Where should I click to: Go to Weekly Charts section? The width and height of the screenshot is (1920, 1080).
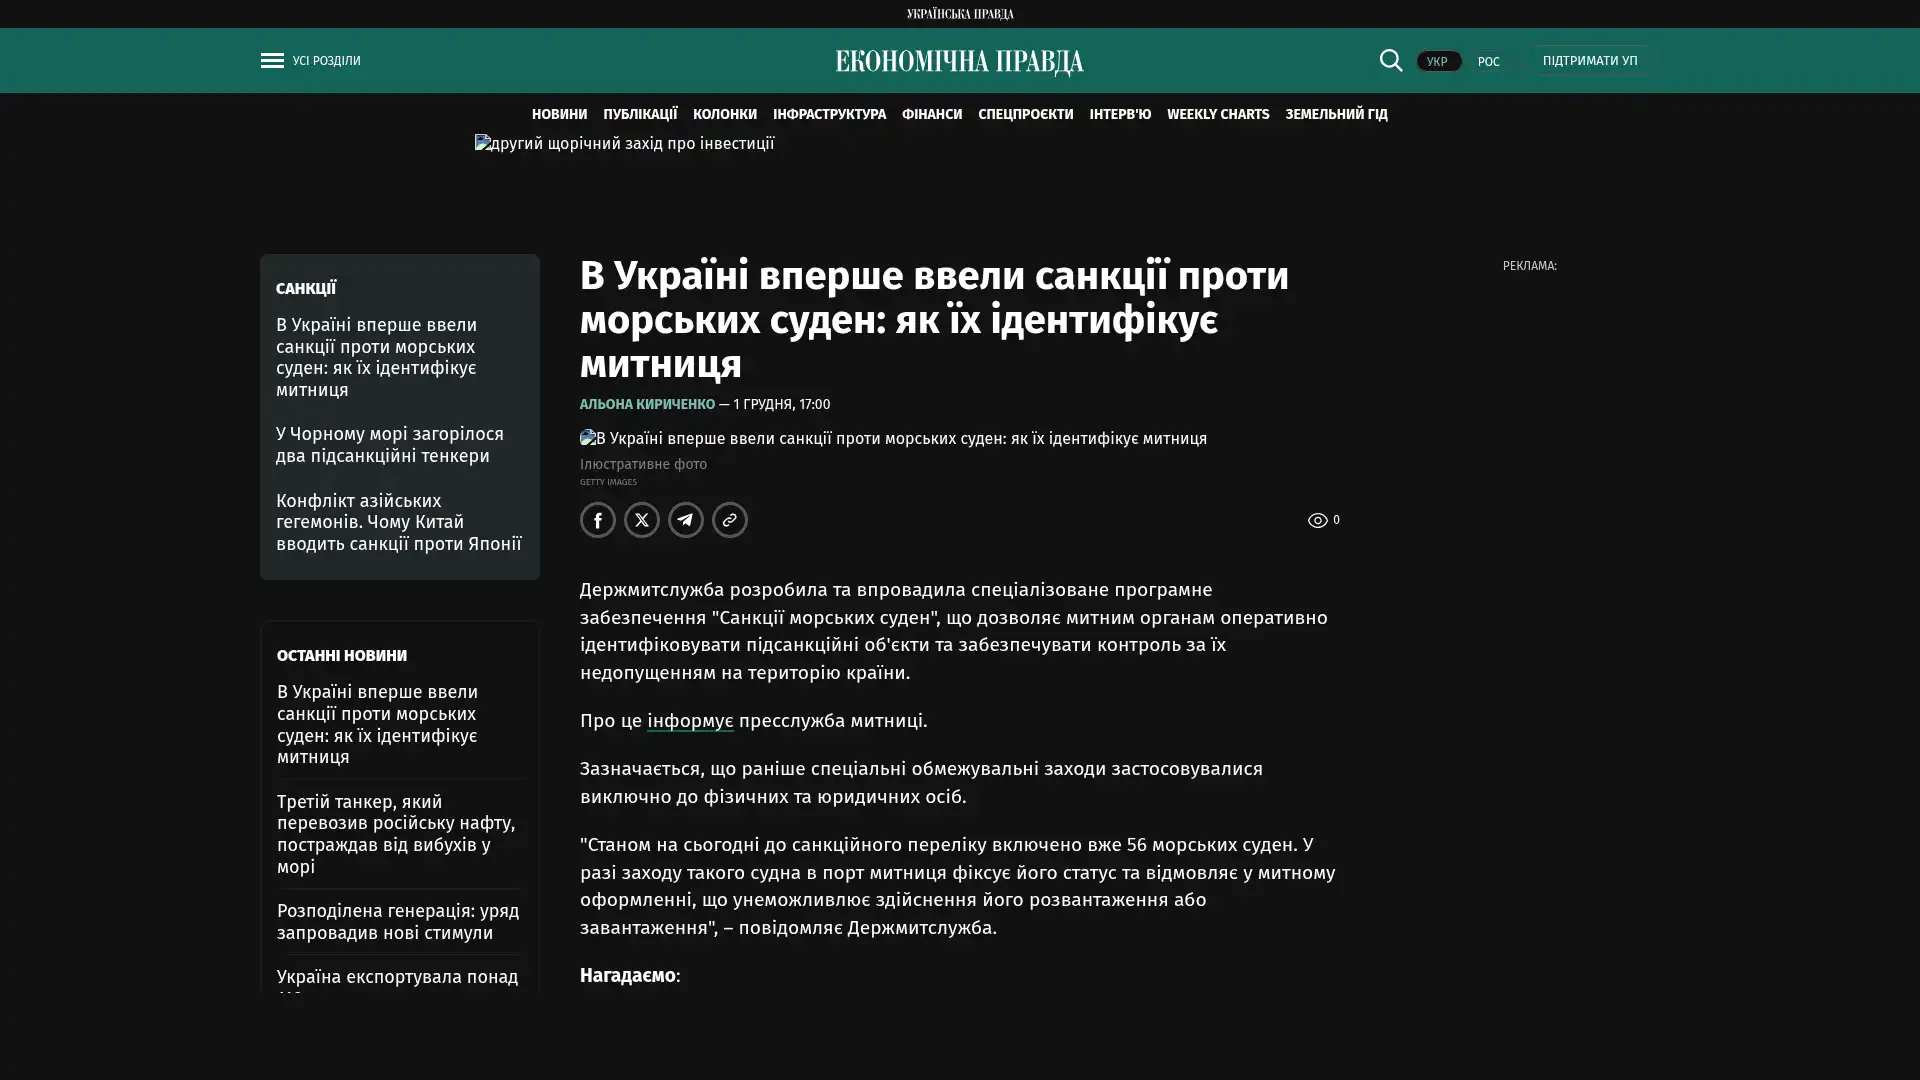[1217, 114]
